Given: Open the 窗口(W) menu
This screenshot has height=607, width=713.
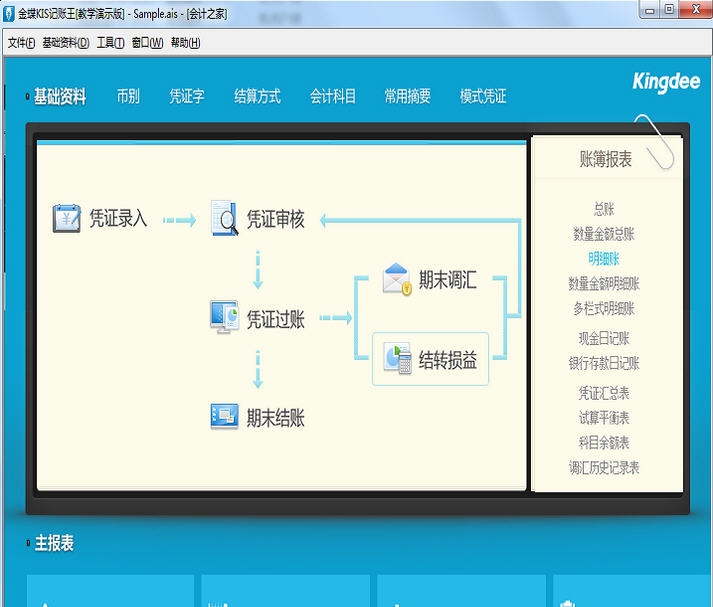Looking at the screenshot, I should point(147,43).
